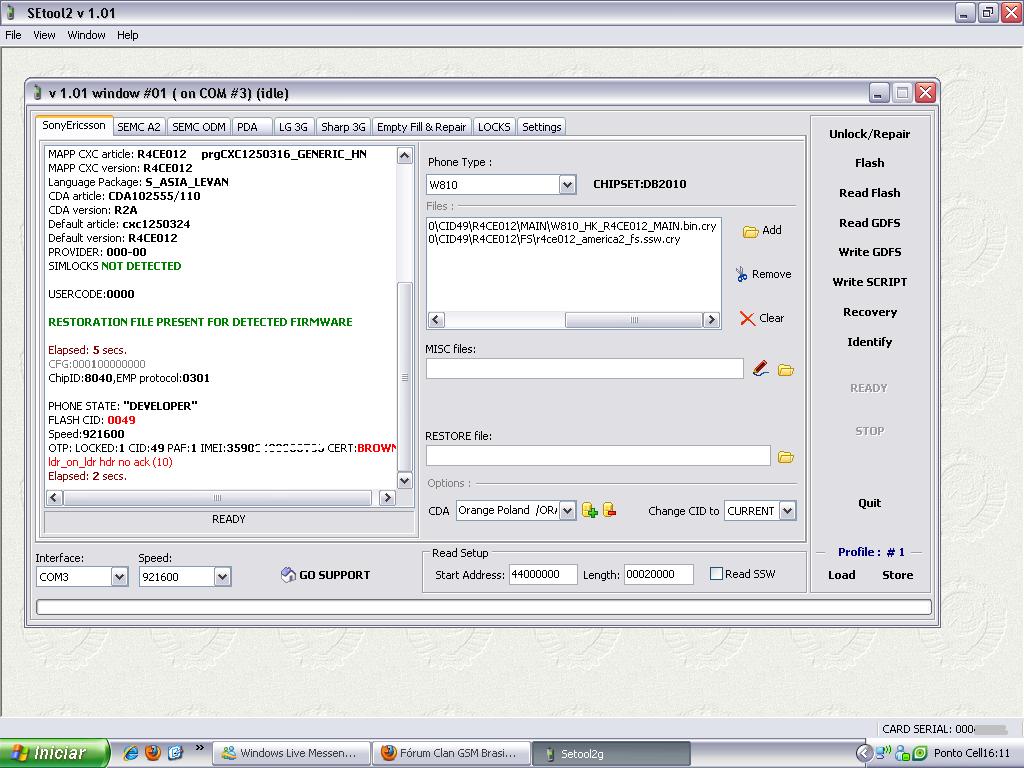Image resolution: width=1024 pixels, height=768 pixels.
Task: Switch to Windows Live Messenger taskbar item
Action: point(291,753)
